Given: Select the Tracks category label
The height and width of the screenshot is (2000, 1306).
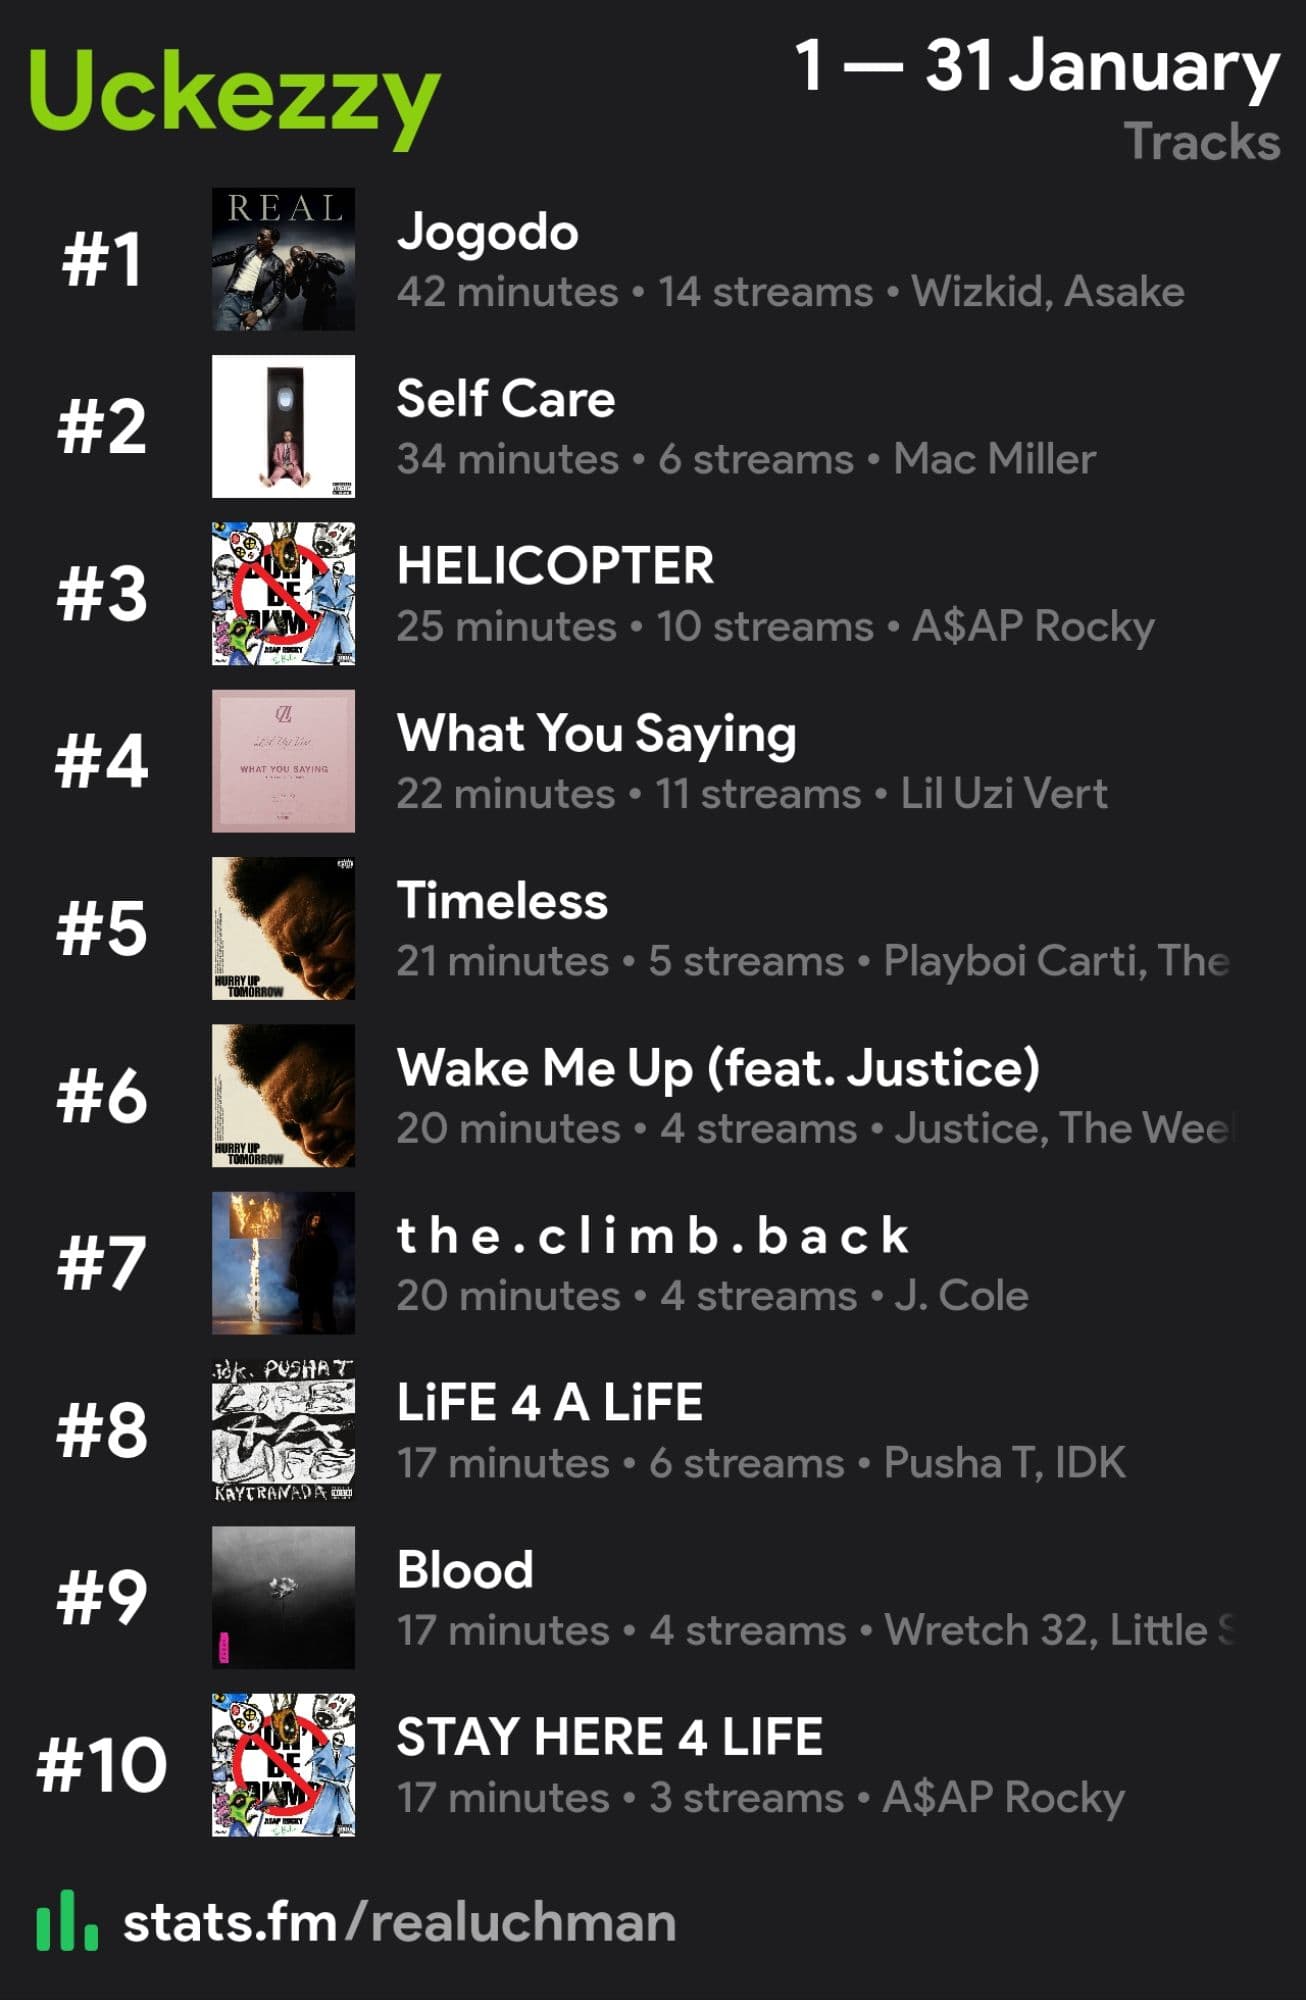Looking at the screenshot, I should pyautogui.click(x=1201, y=141).
